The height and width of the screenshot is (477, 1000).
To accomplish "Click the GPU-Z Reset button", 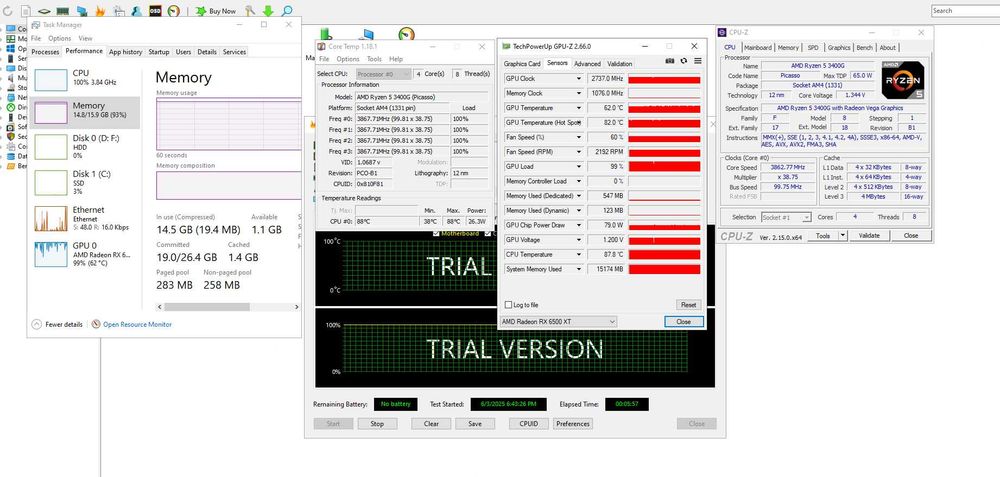I will click(x=688, y=305).
